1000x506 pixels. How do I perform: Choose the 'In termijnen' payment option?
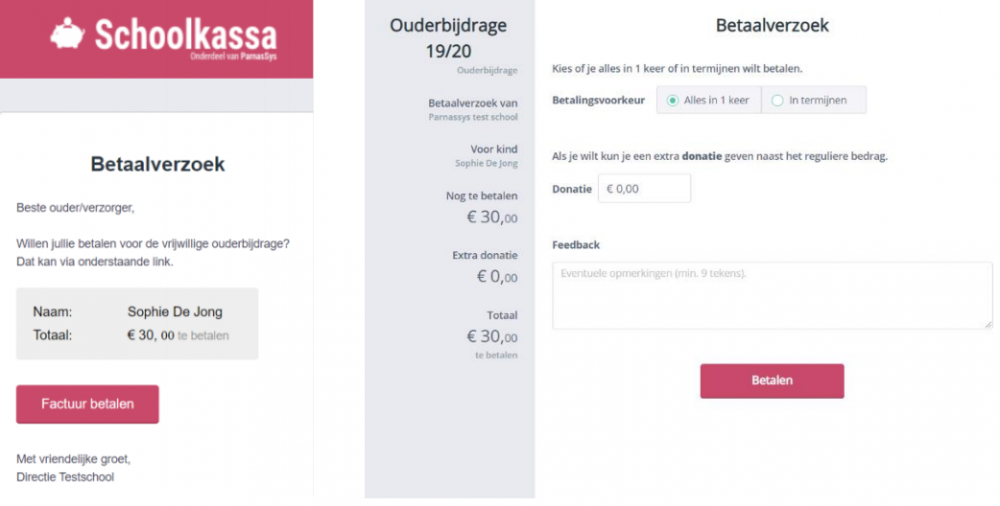pyautogui.click(x=778, y=100)
